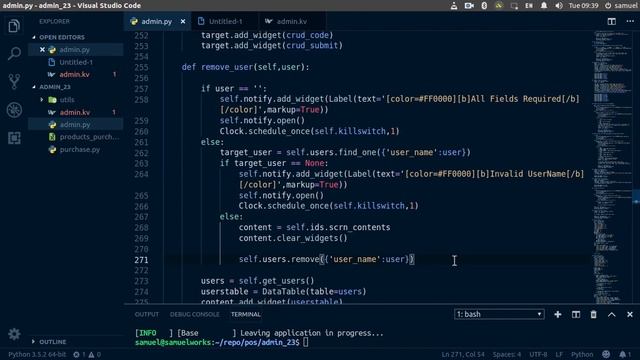Viewport: 640px width, 360px height.
Task: Open admin.kv in ADMIN_23 folder
Action: click(75, 112)
